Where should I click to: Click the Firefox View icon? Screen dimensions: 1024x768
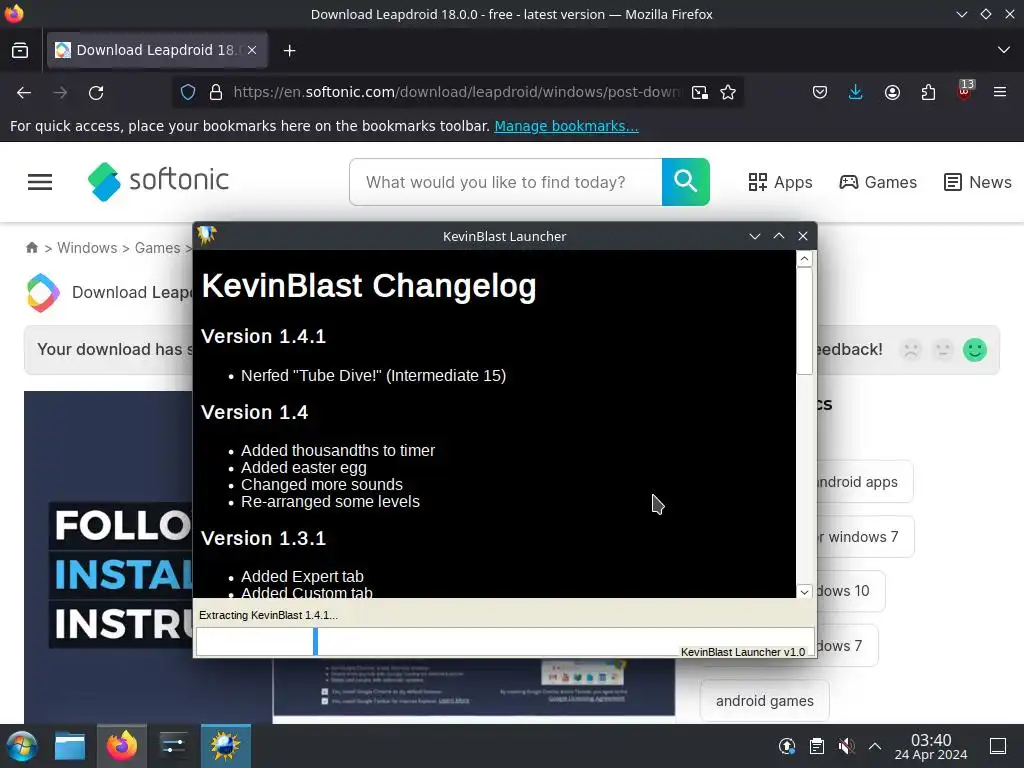20,50
